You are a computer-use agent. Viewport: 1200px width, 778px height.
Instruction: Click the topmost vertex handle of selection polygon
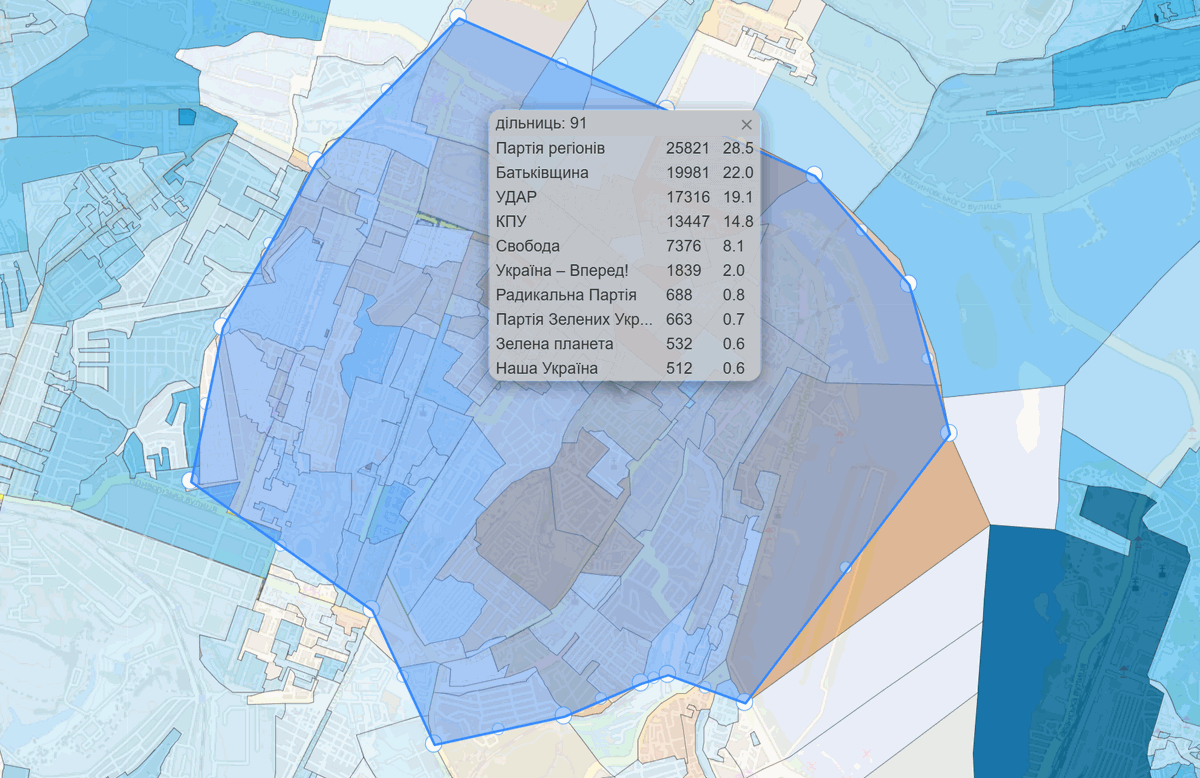(458, 17)
